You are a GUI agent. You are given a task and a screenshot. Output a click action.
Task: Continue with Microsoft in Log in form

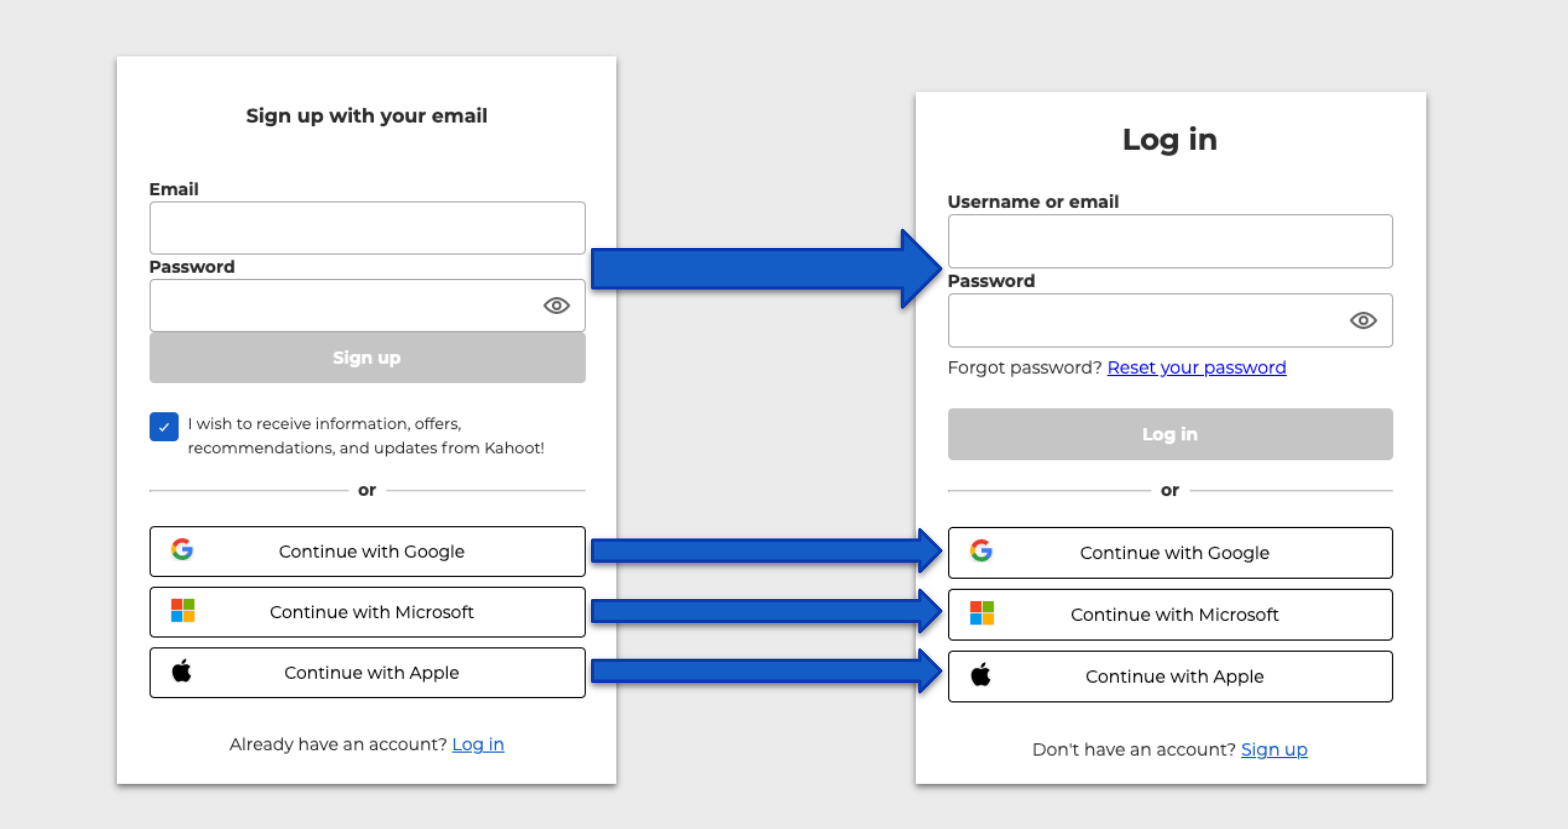click(1170, 615)
